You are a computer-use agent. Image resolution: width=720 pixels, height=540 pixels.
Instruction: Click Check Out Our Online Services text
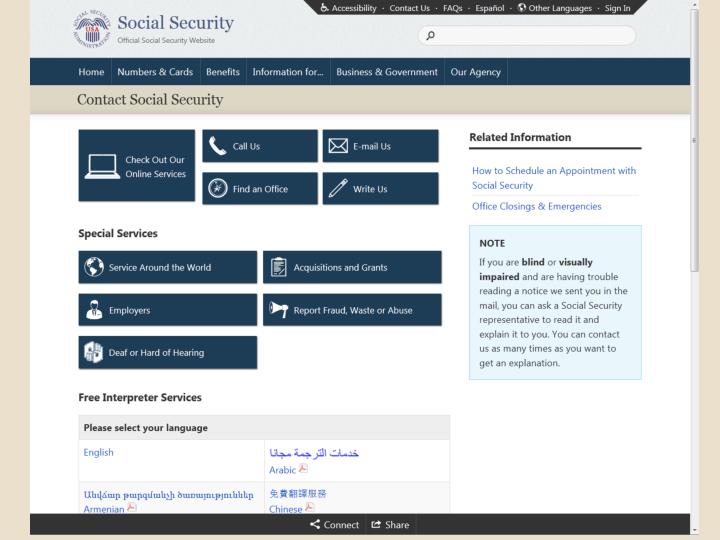155,167
